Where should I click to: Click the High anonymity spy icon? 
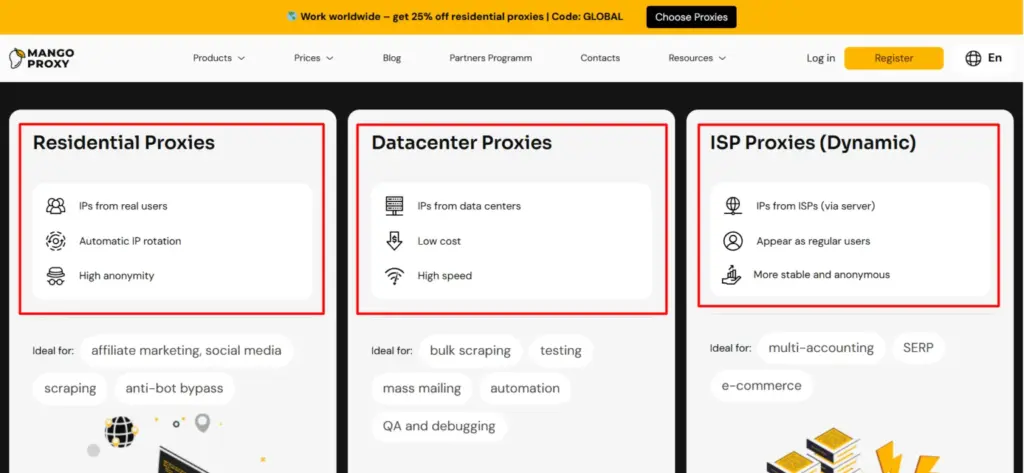(x=56, y=276)
